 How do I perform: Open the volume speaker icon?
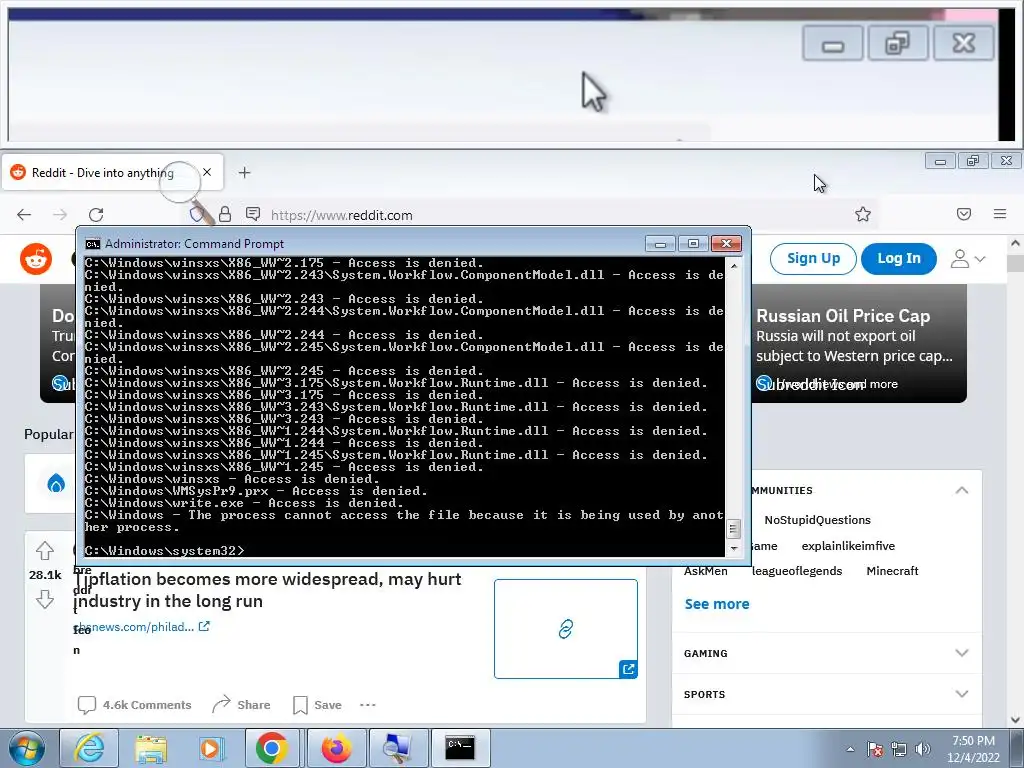pos(923,750)
